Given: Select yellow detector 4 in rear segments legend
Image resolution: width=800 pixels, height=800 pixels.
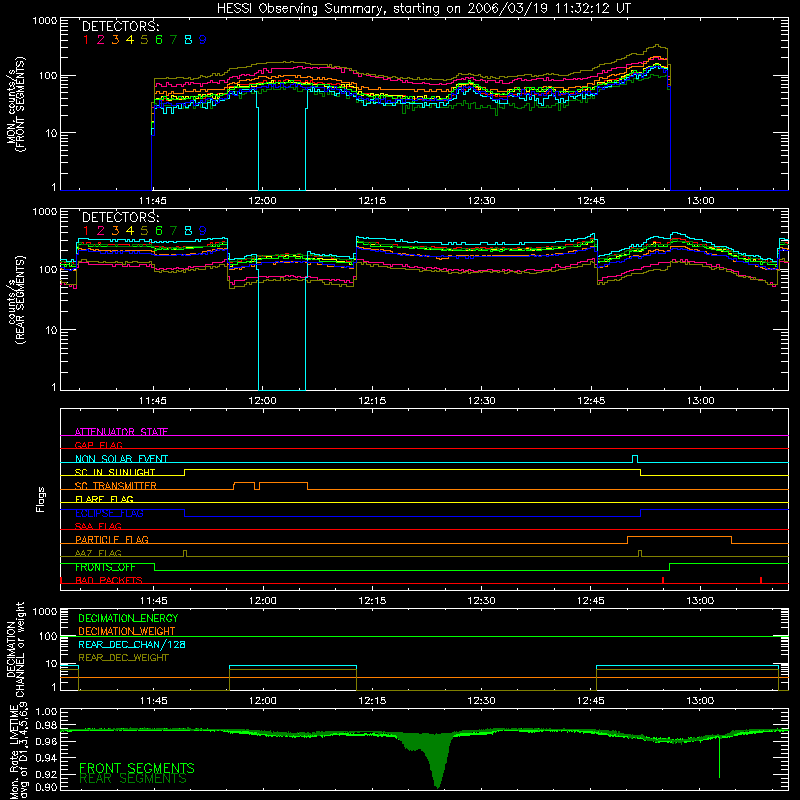Looking at the screenshot, I should 130,231.
